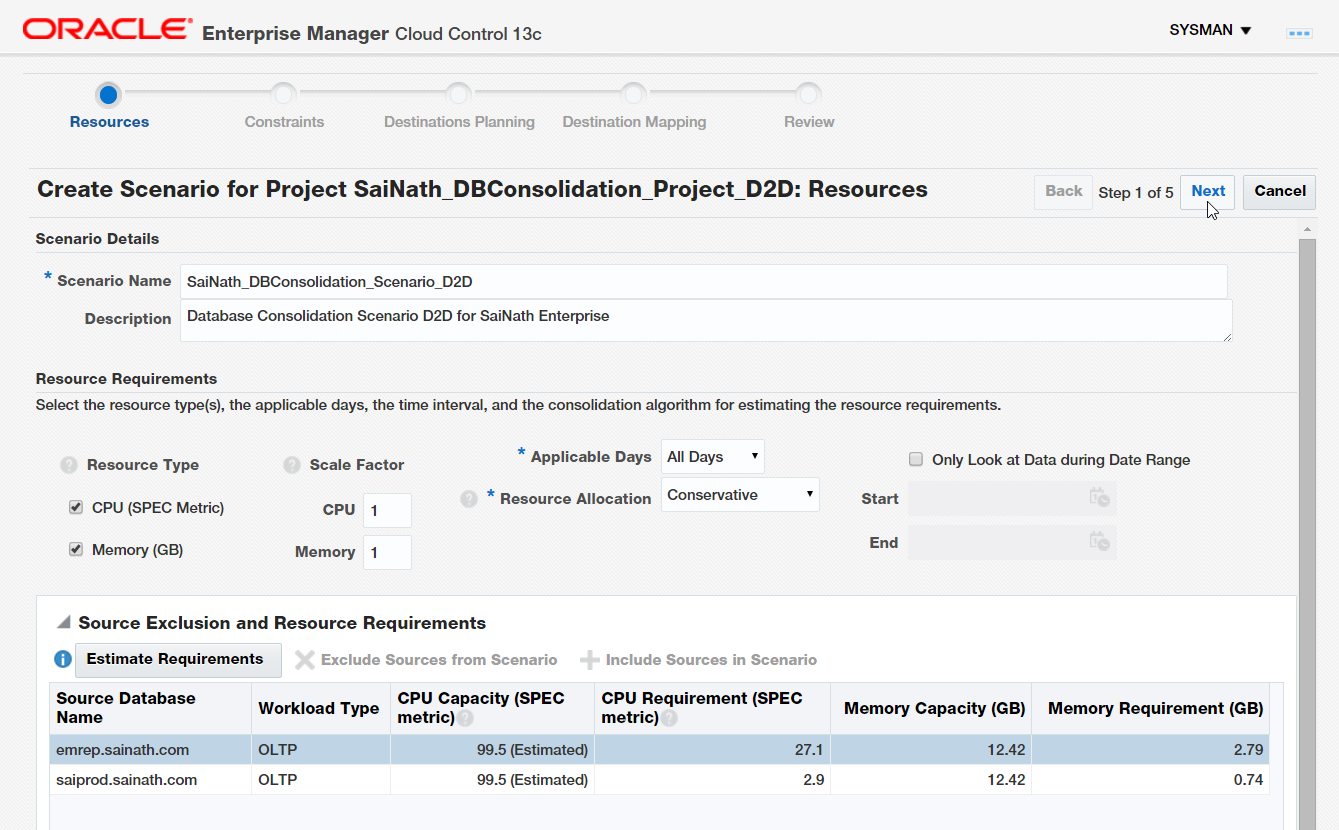Click the End date field
This screenshot has width=1339, height=830.
(x=1012, y=542)
